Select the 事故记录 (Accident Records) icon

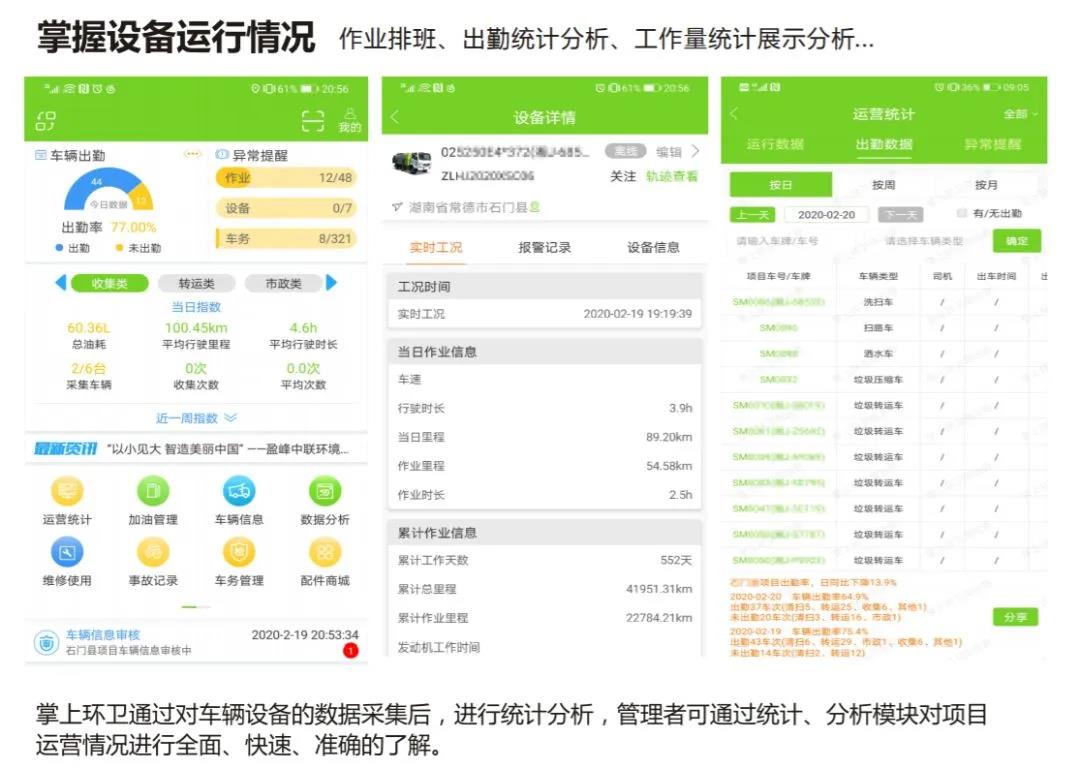(x=152, y=553)
